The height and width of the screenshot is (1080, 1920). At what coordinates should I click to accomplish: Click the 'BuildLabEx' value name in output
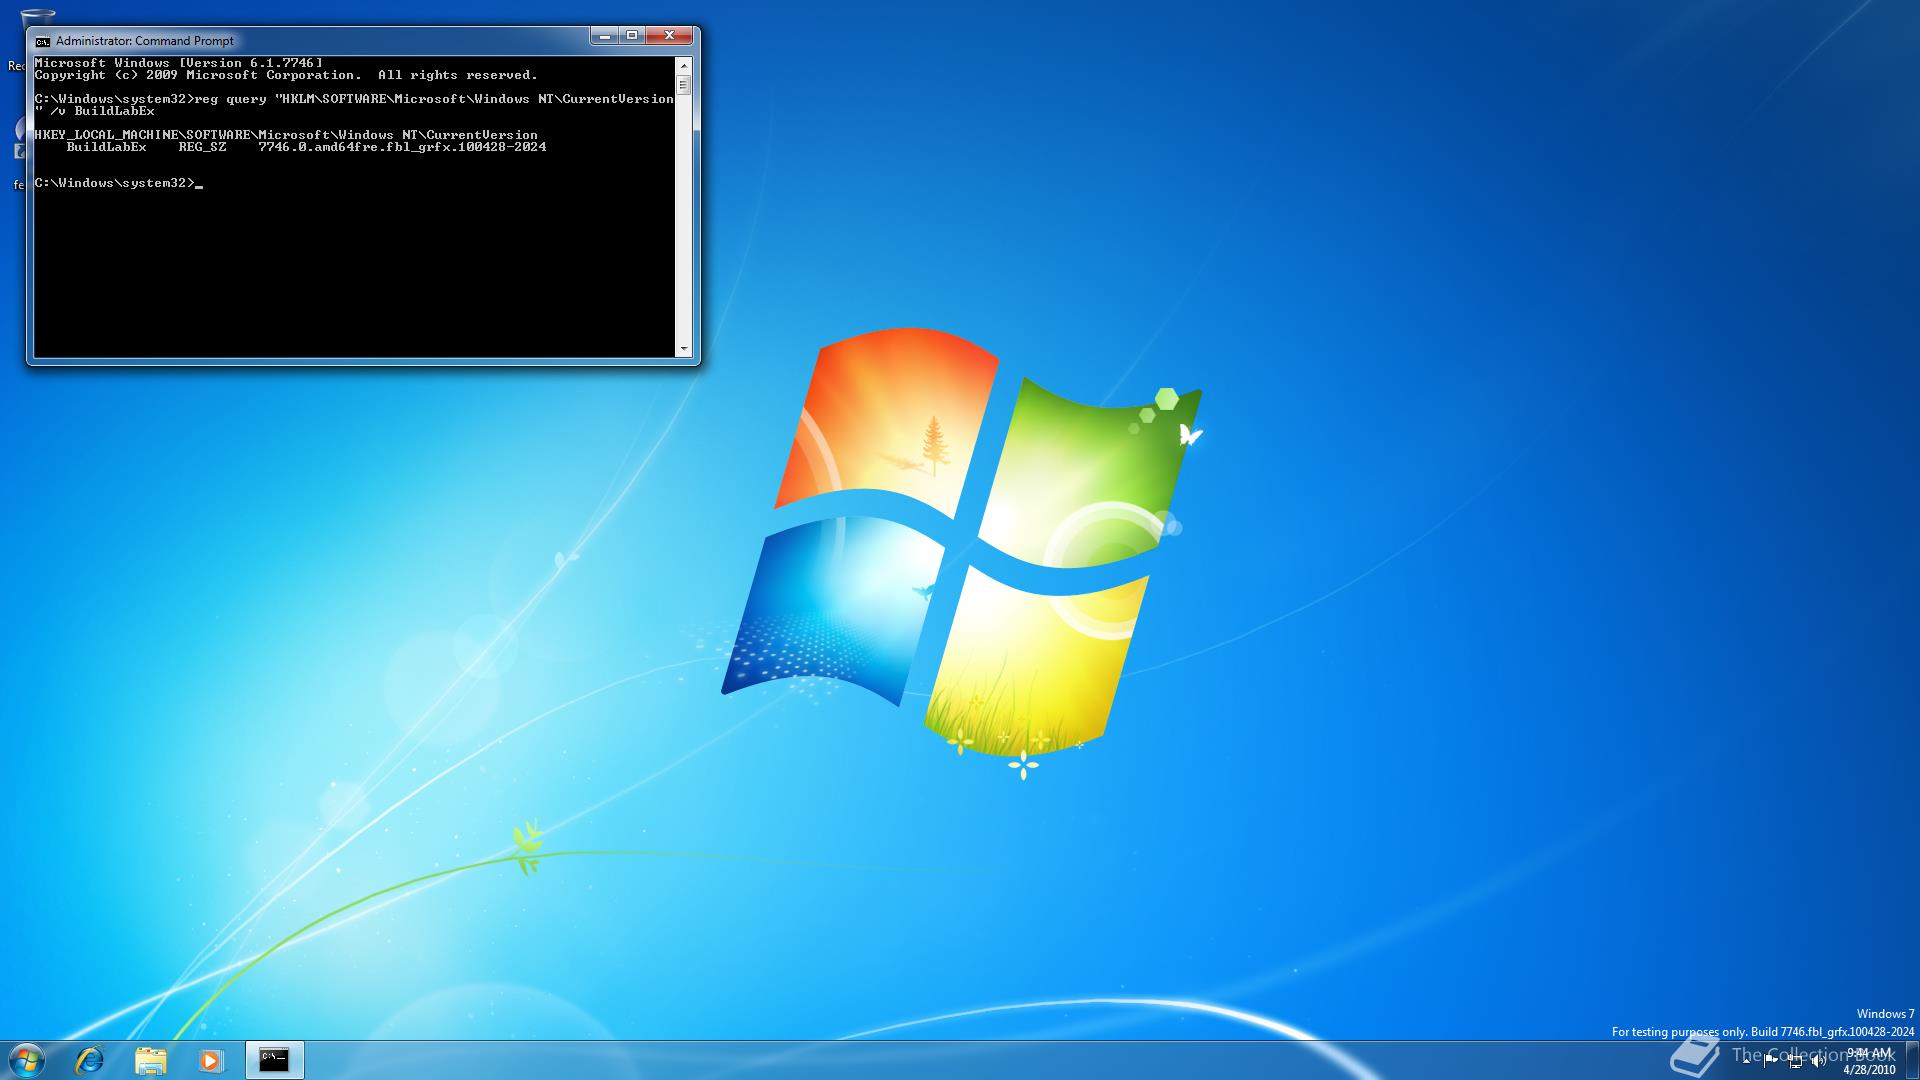pyautogui.click(x=107, y=147)
